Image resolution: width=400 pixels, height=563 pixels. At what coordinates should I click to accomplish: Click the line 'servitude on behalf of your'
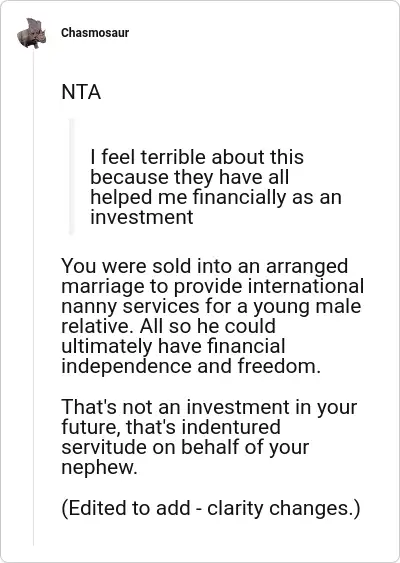(x=185, y=447)
